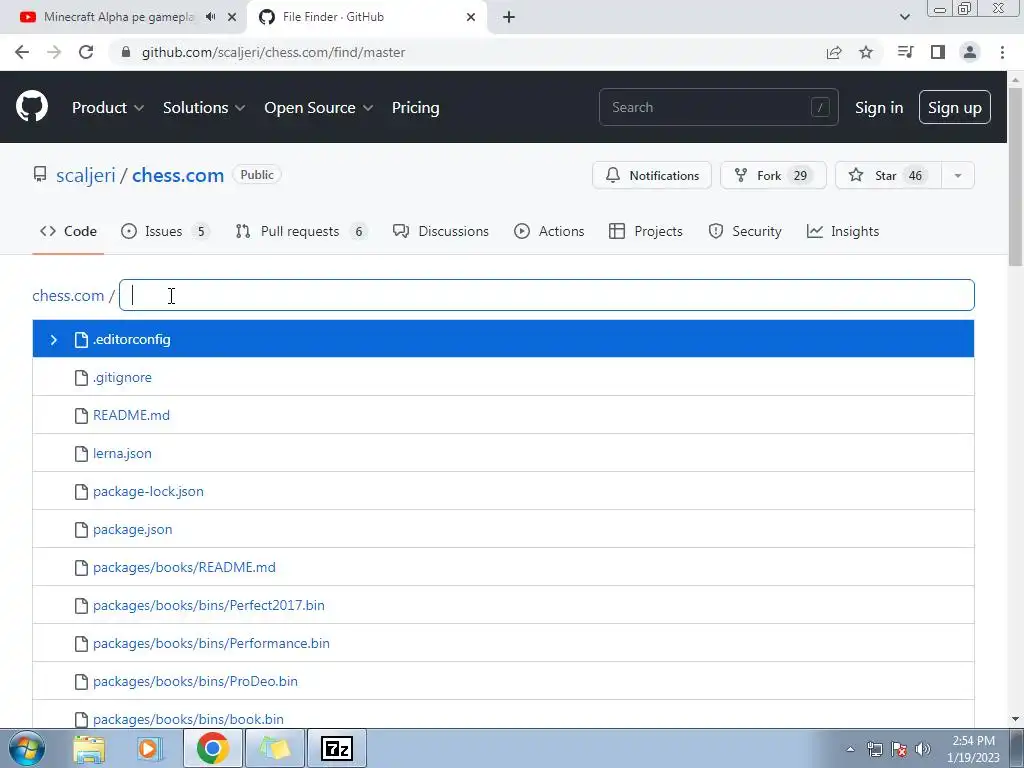The image size is (1024, 768).
Task: Switch to the Minecraft Alpha YouTube tab
Action: coord(118,17)
